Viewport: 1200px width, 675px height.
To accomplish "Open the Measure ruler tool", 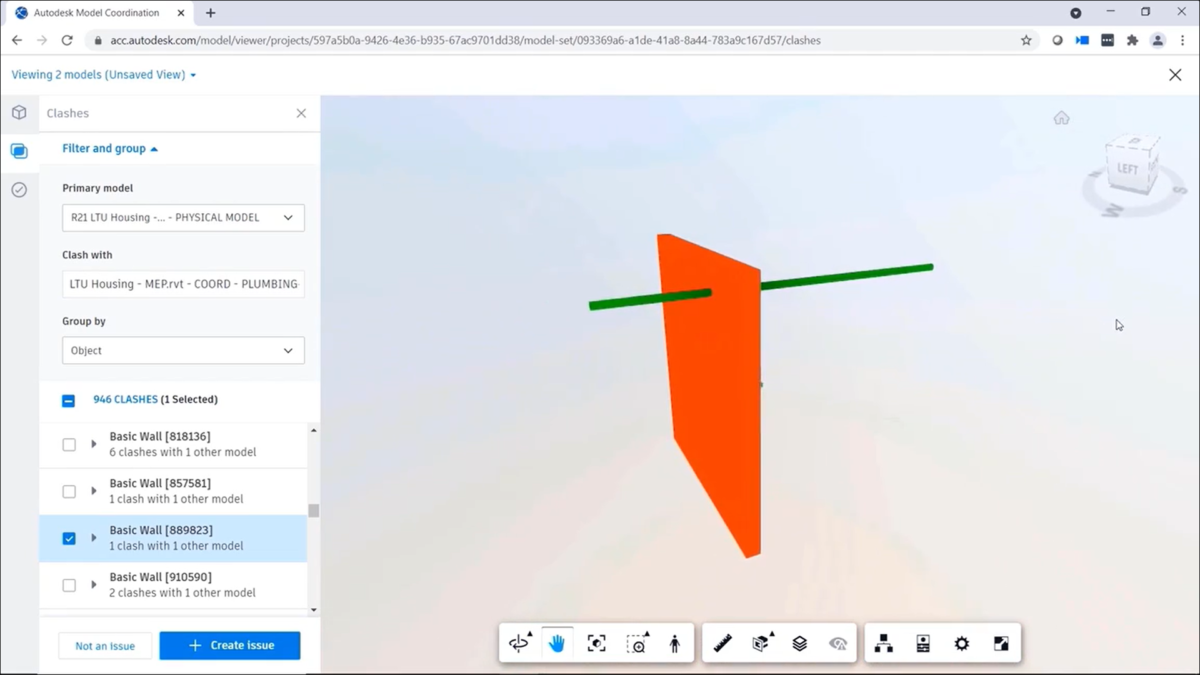I will click(723, 644).
